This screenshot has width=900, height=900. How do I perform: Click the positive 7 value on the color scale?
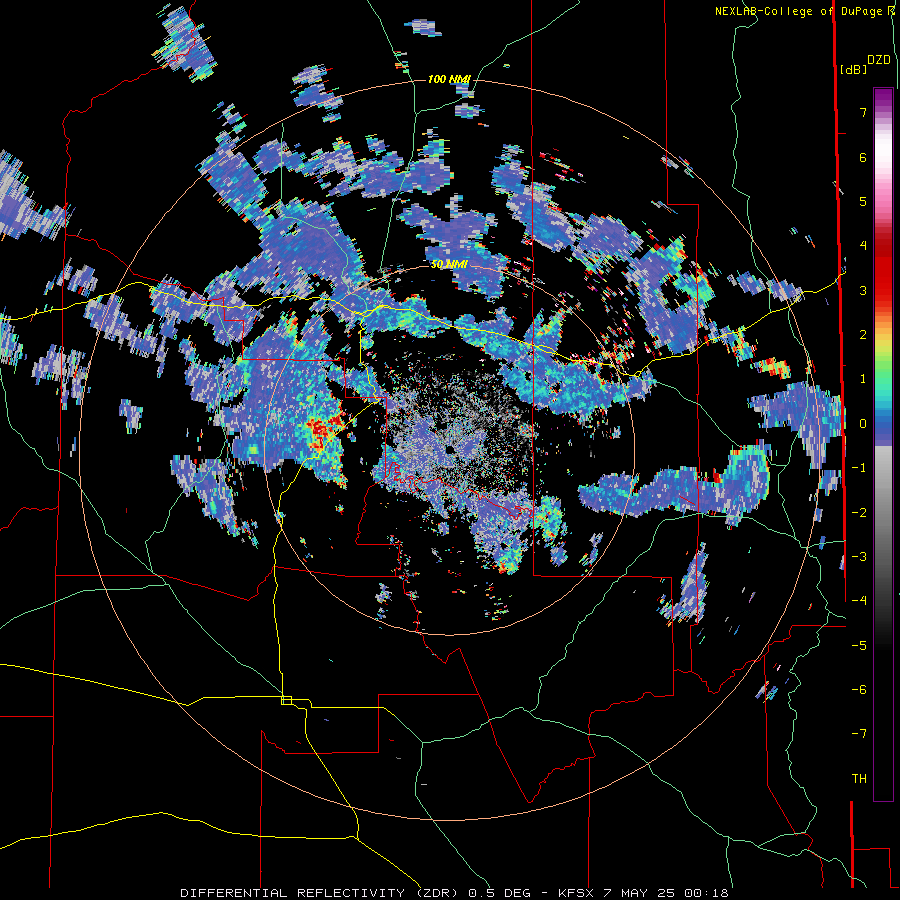pos(863,112)
